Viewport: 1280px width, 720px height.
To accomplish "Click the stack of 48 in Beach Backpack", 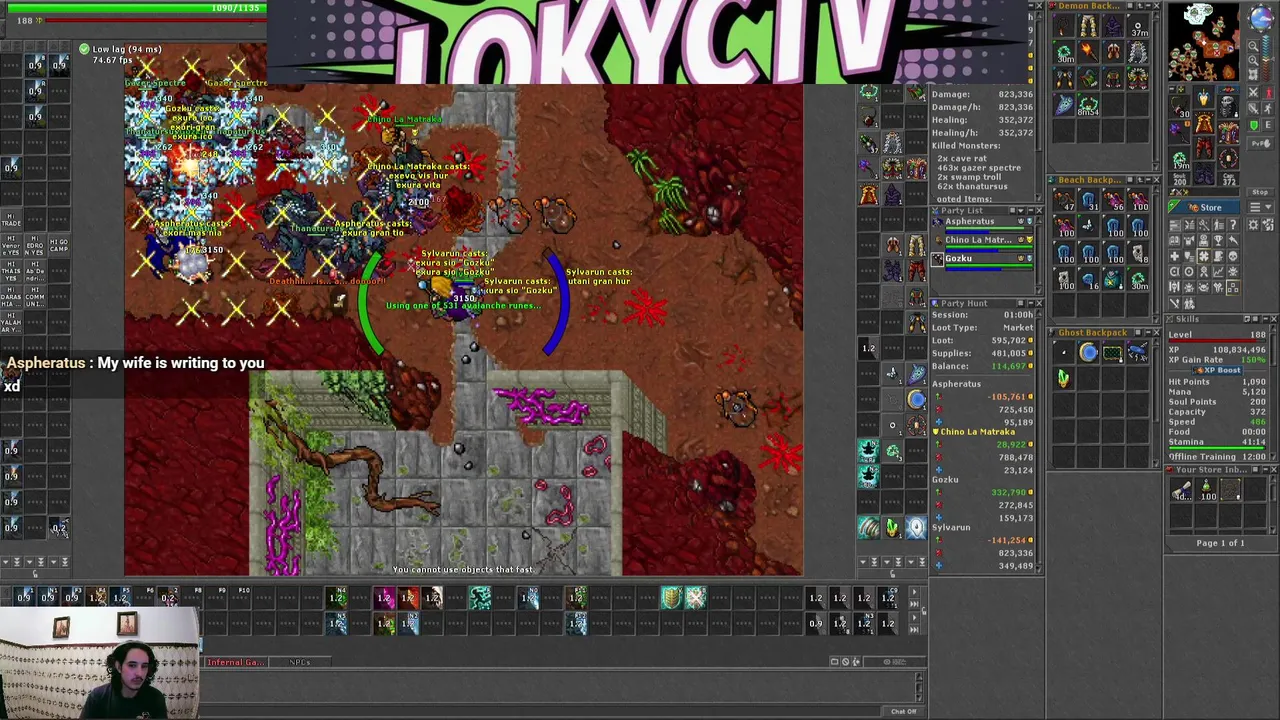I will click(x=1138, y=253).
